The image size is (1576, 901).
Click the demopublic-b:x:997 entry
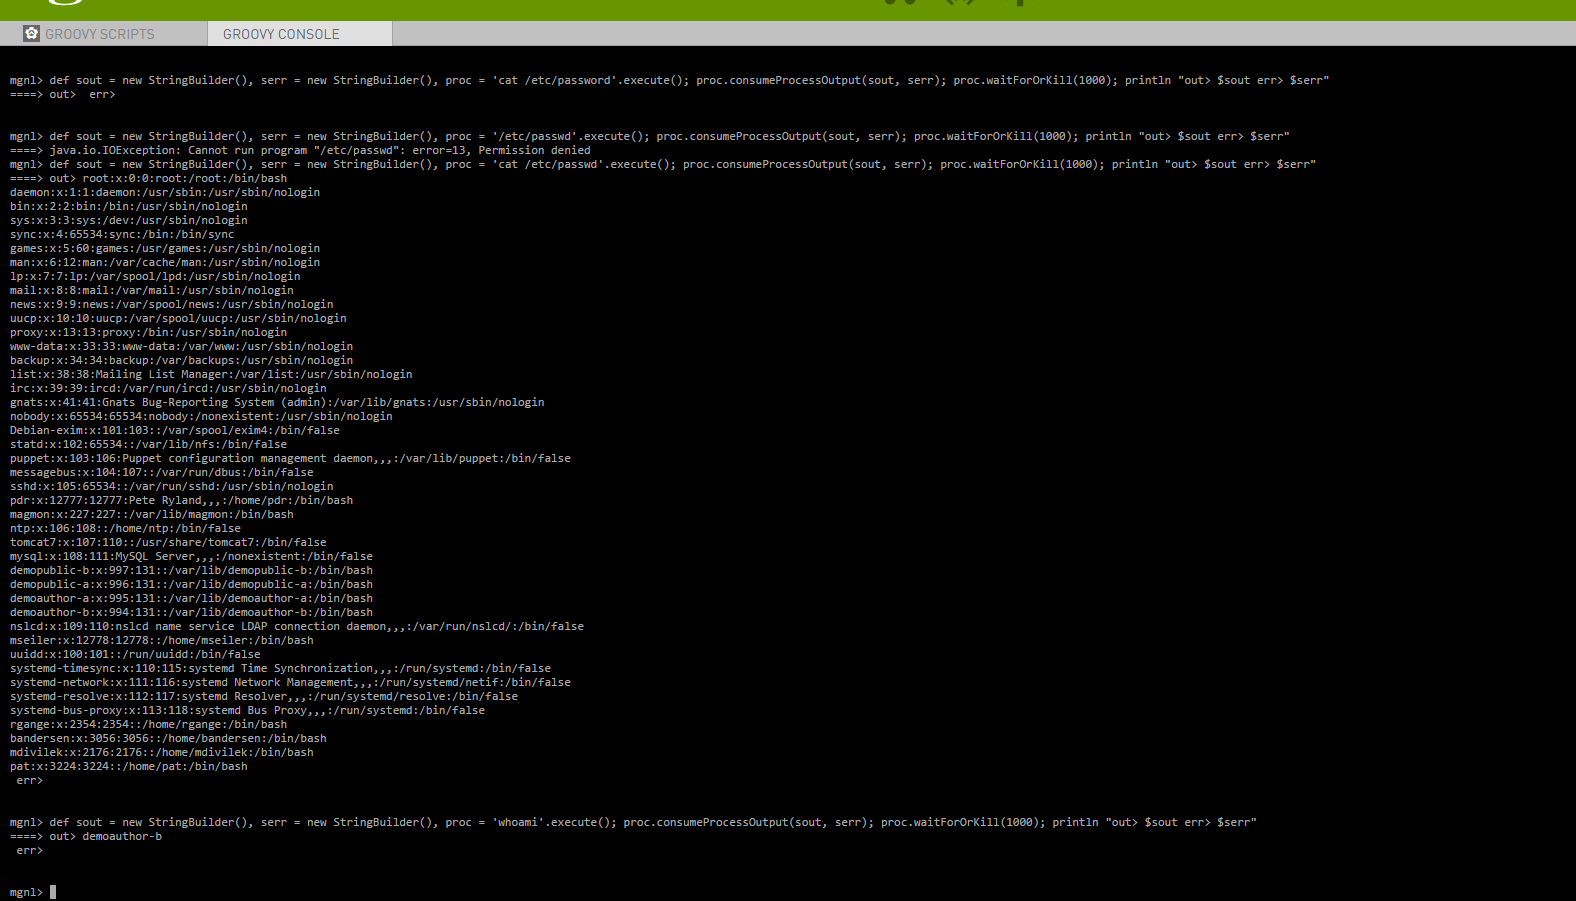pos(191,570)
